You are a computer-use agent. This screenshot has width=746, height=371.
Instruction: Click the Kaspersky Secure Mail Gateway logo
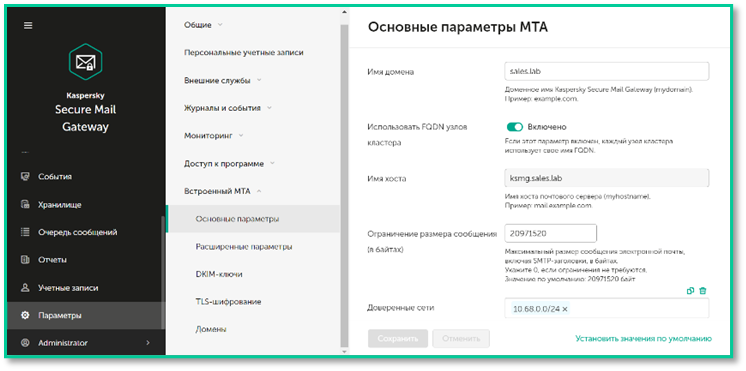coord(86,62)
